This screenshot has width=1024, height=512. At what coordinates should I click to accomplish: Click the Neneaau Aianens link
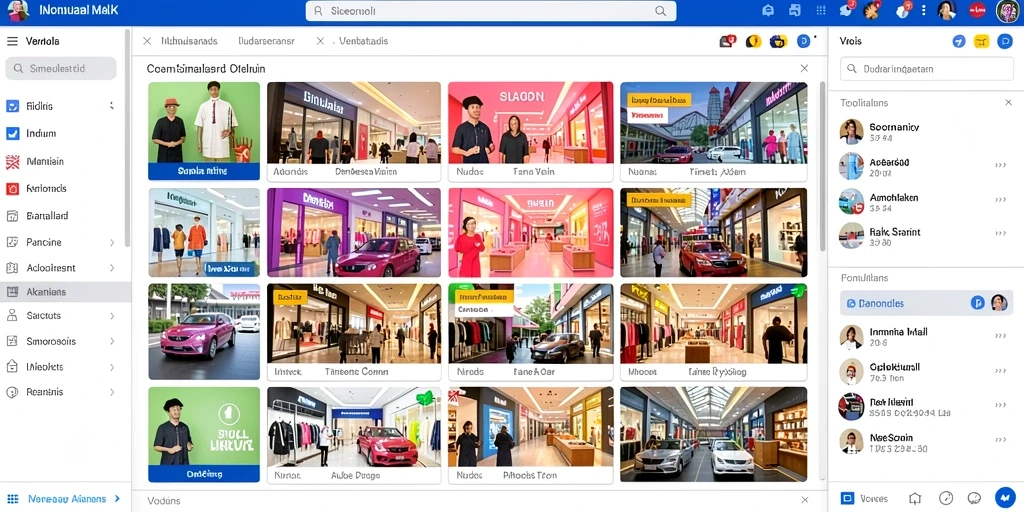[67, 499]
